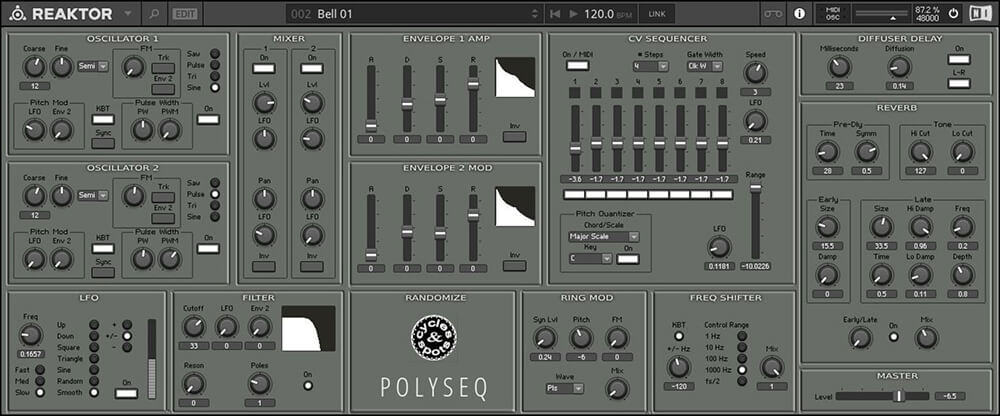Click Reverb Late Size knob
This screenshot has width=1000, height=416.
[x=881, y=227]
